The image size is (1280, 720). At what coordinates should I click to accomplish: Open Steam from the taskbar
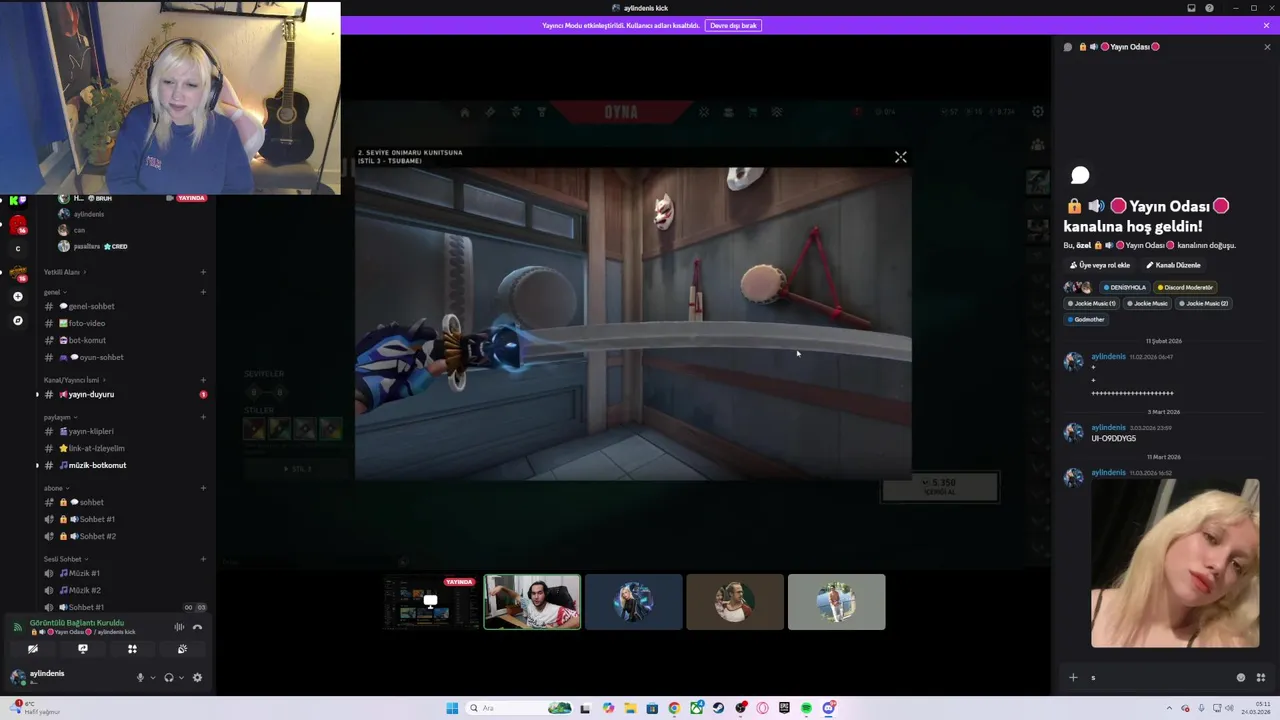point(718,708)
